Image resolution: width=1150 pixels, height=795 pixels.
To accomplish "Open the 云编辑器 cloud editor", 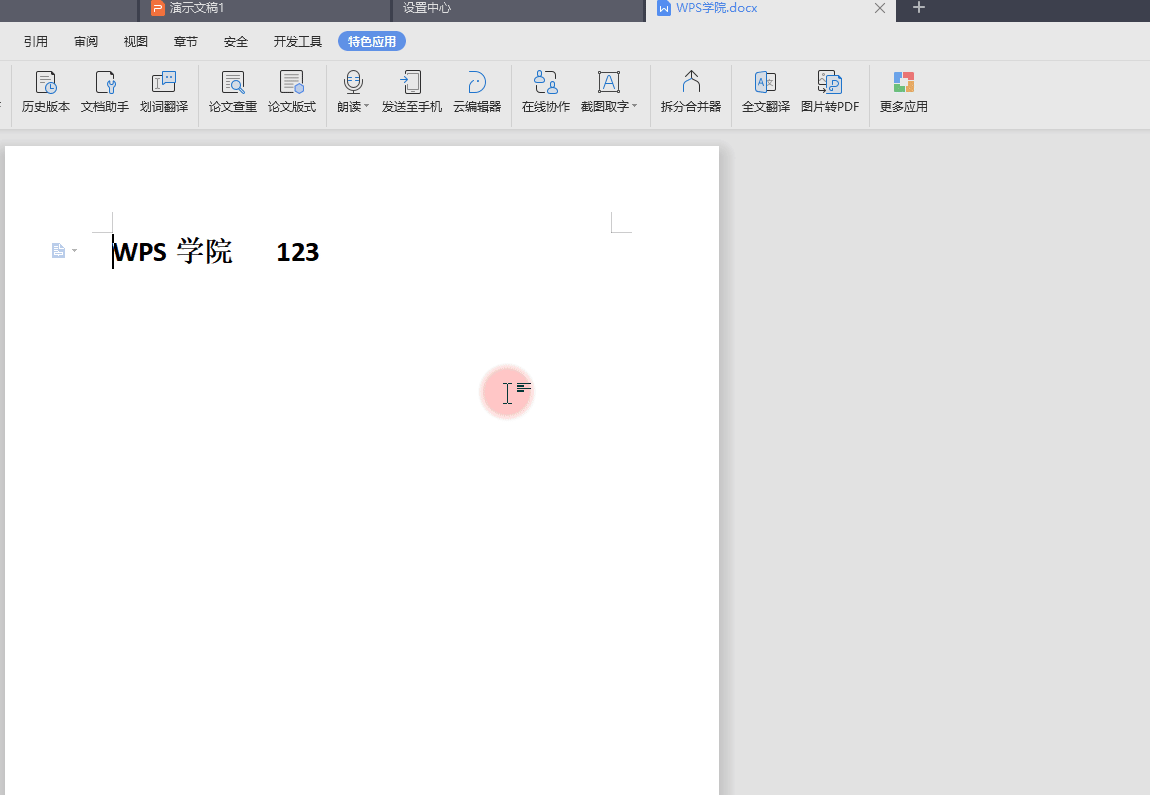I will 477,92.
